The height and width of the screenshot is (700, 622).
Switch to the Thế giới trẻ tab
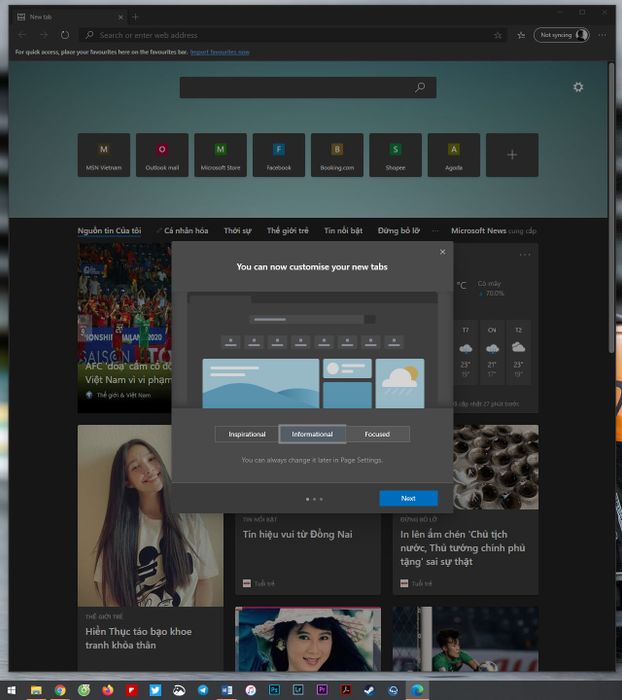point(288,231)
